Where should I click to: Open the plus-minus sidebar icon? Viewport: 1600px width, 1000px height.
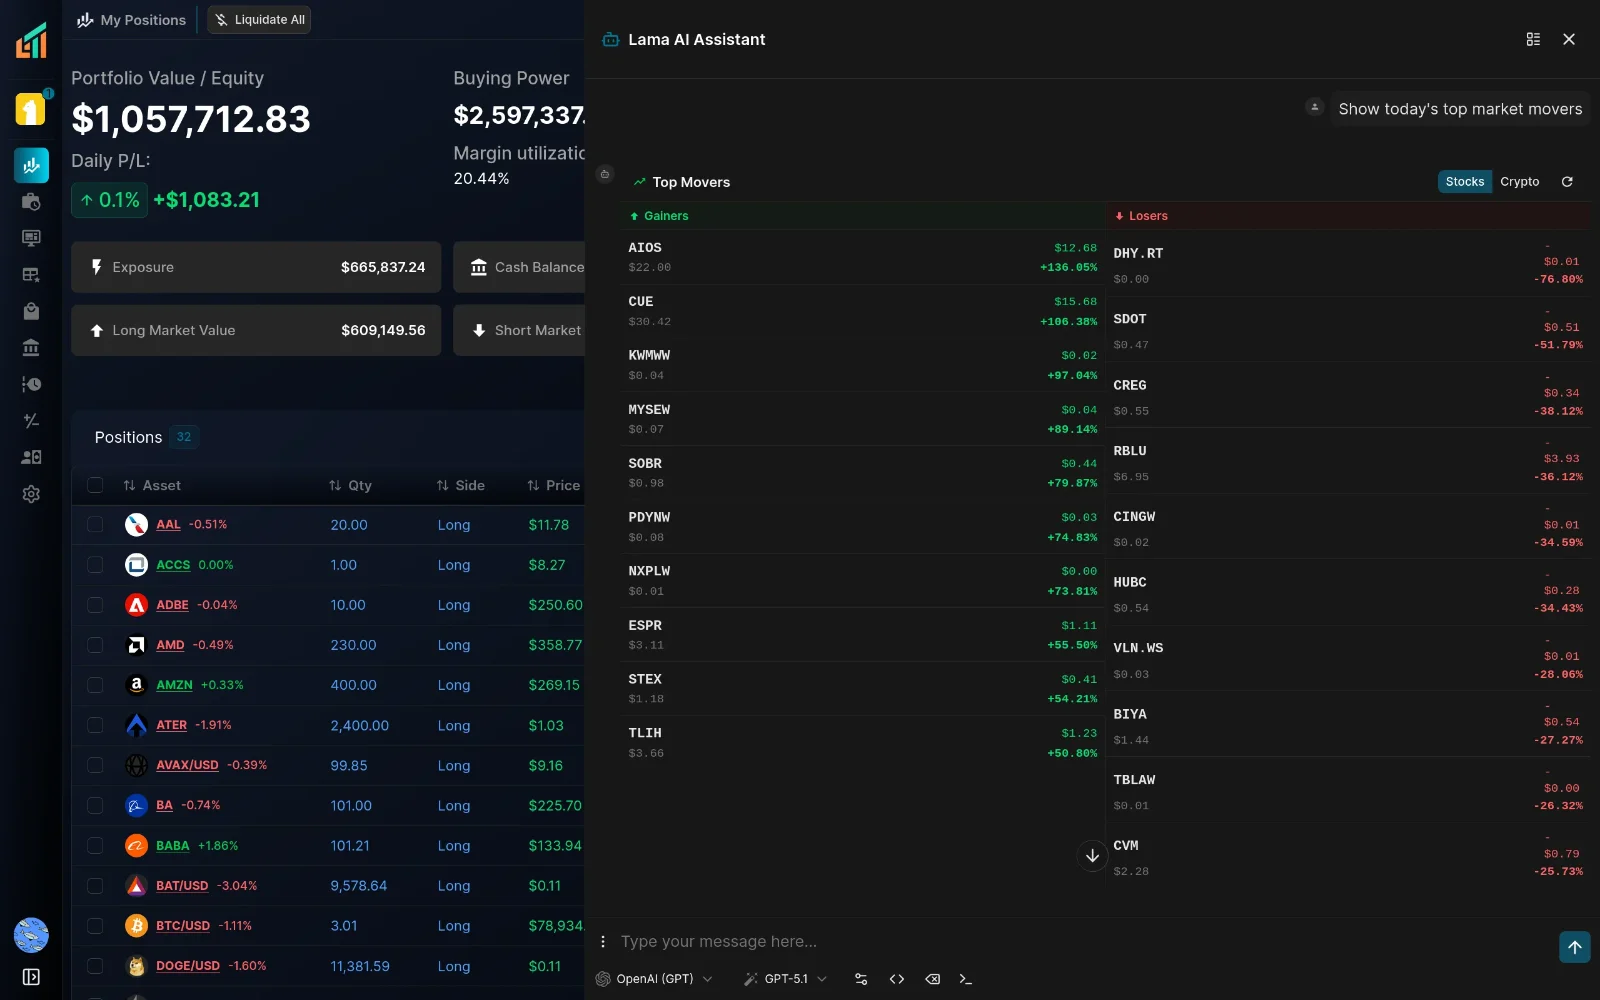(31, 421)
